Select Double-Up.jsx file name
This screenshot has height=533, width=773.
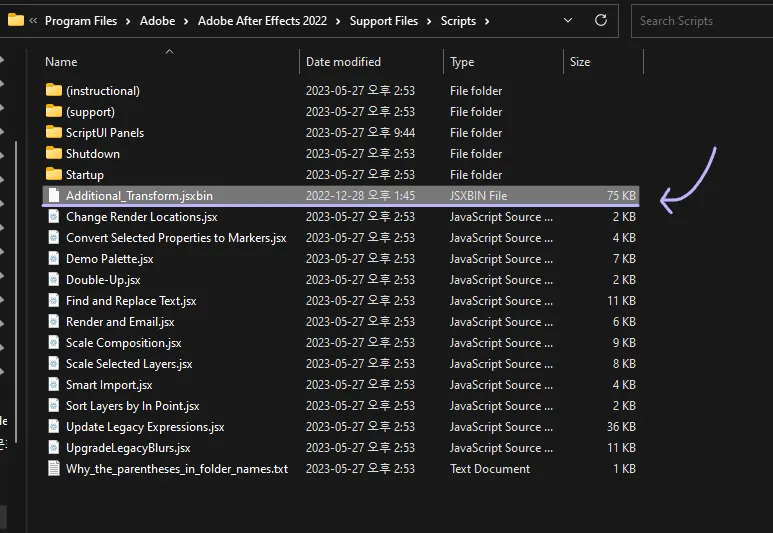(x=103, y=280)
